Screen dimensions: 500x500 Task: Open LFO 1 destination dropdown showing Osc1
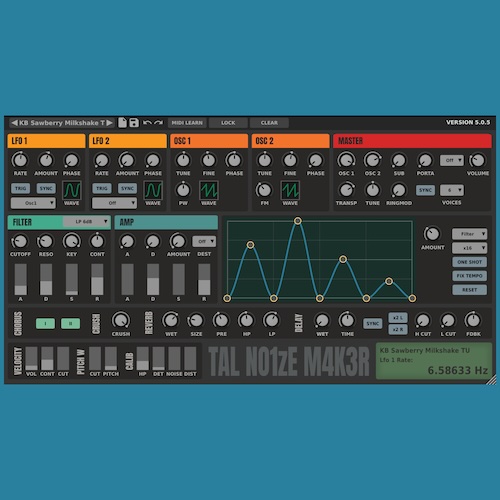tap(33, 203)
